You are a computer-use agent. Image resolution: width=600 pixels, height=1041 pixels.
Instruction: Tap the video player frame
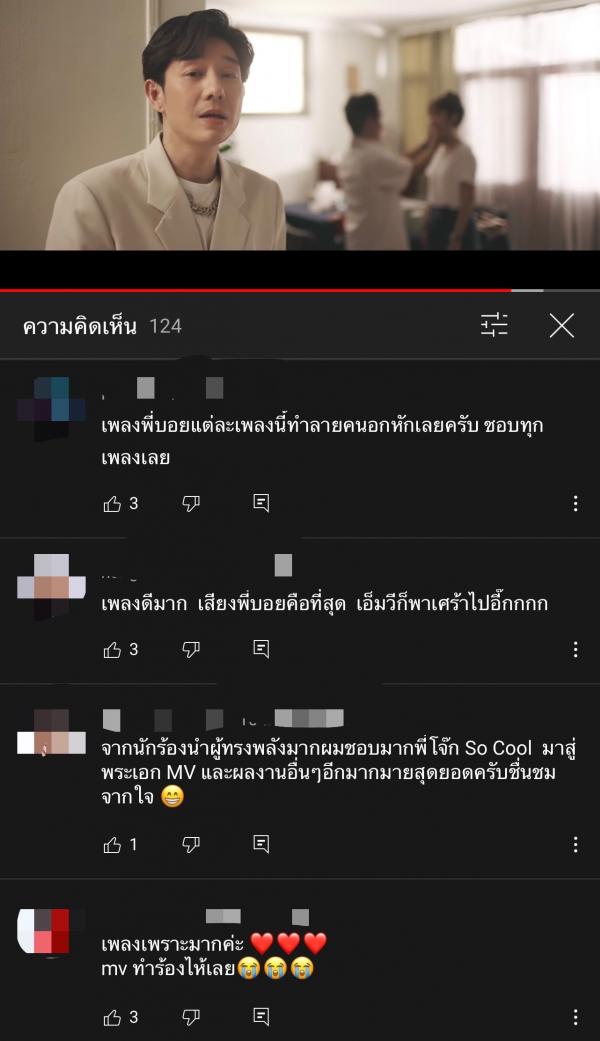coord(300,125)
